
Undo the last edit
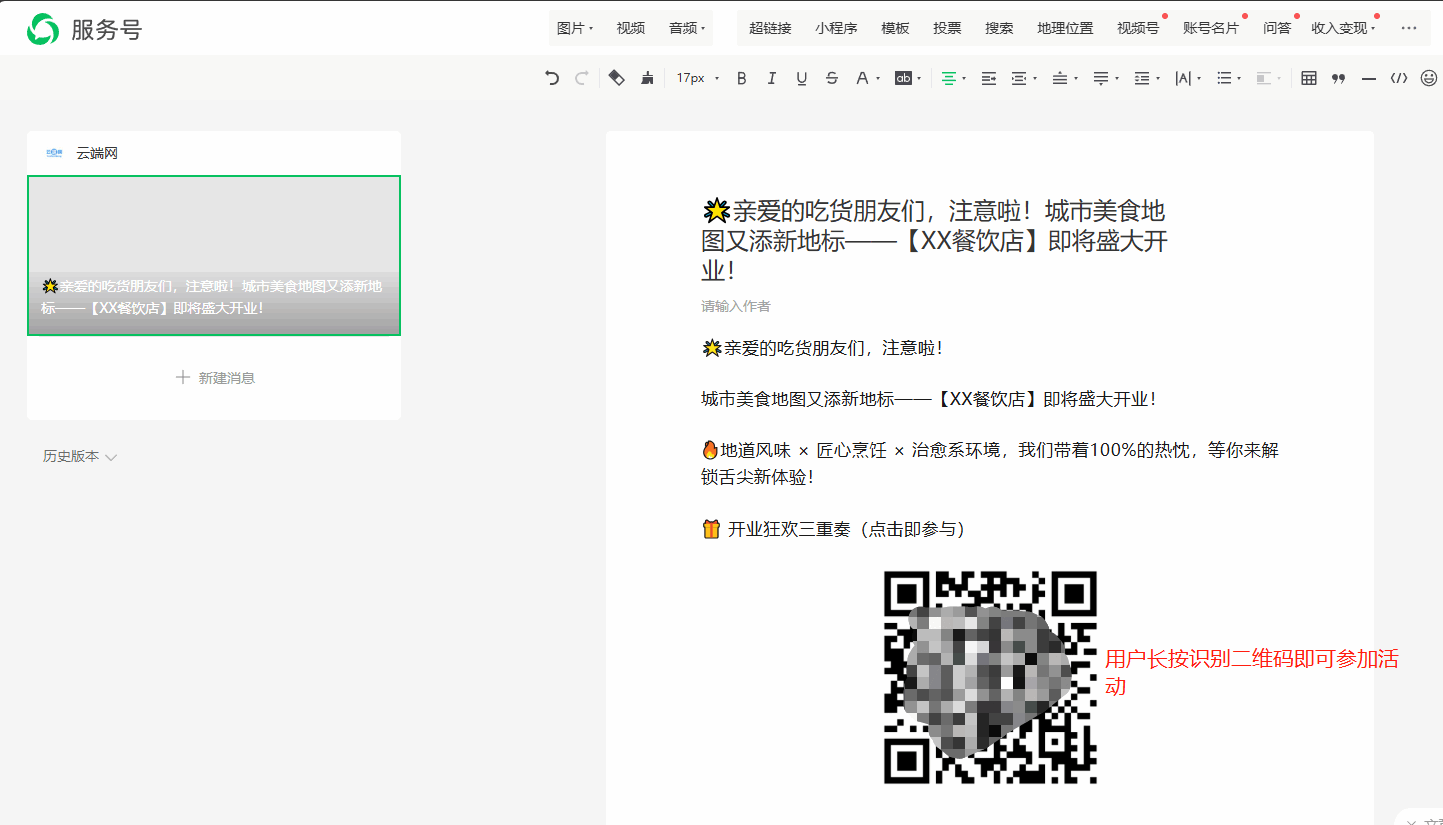(x=552, y=78)
